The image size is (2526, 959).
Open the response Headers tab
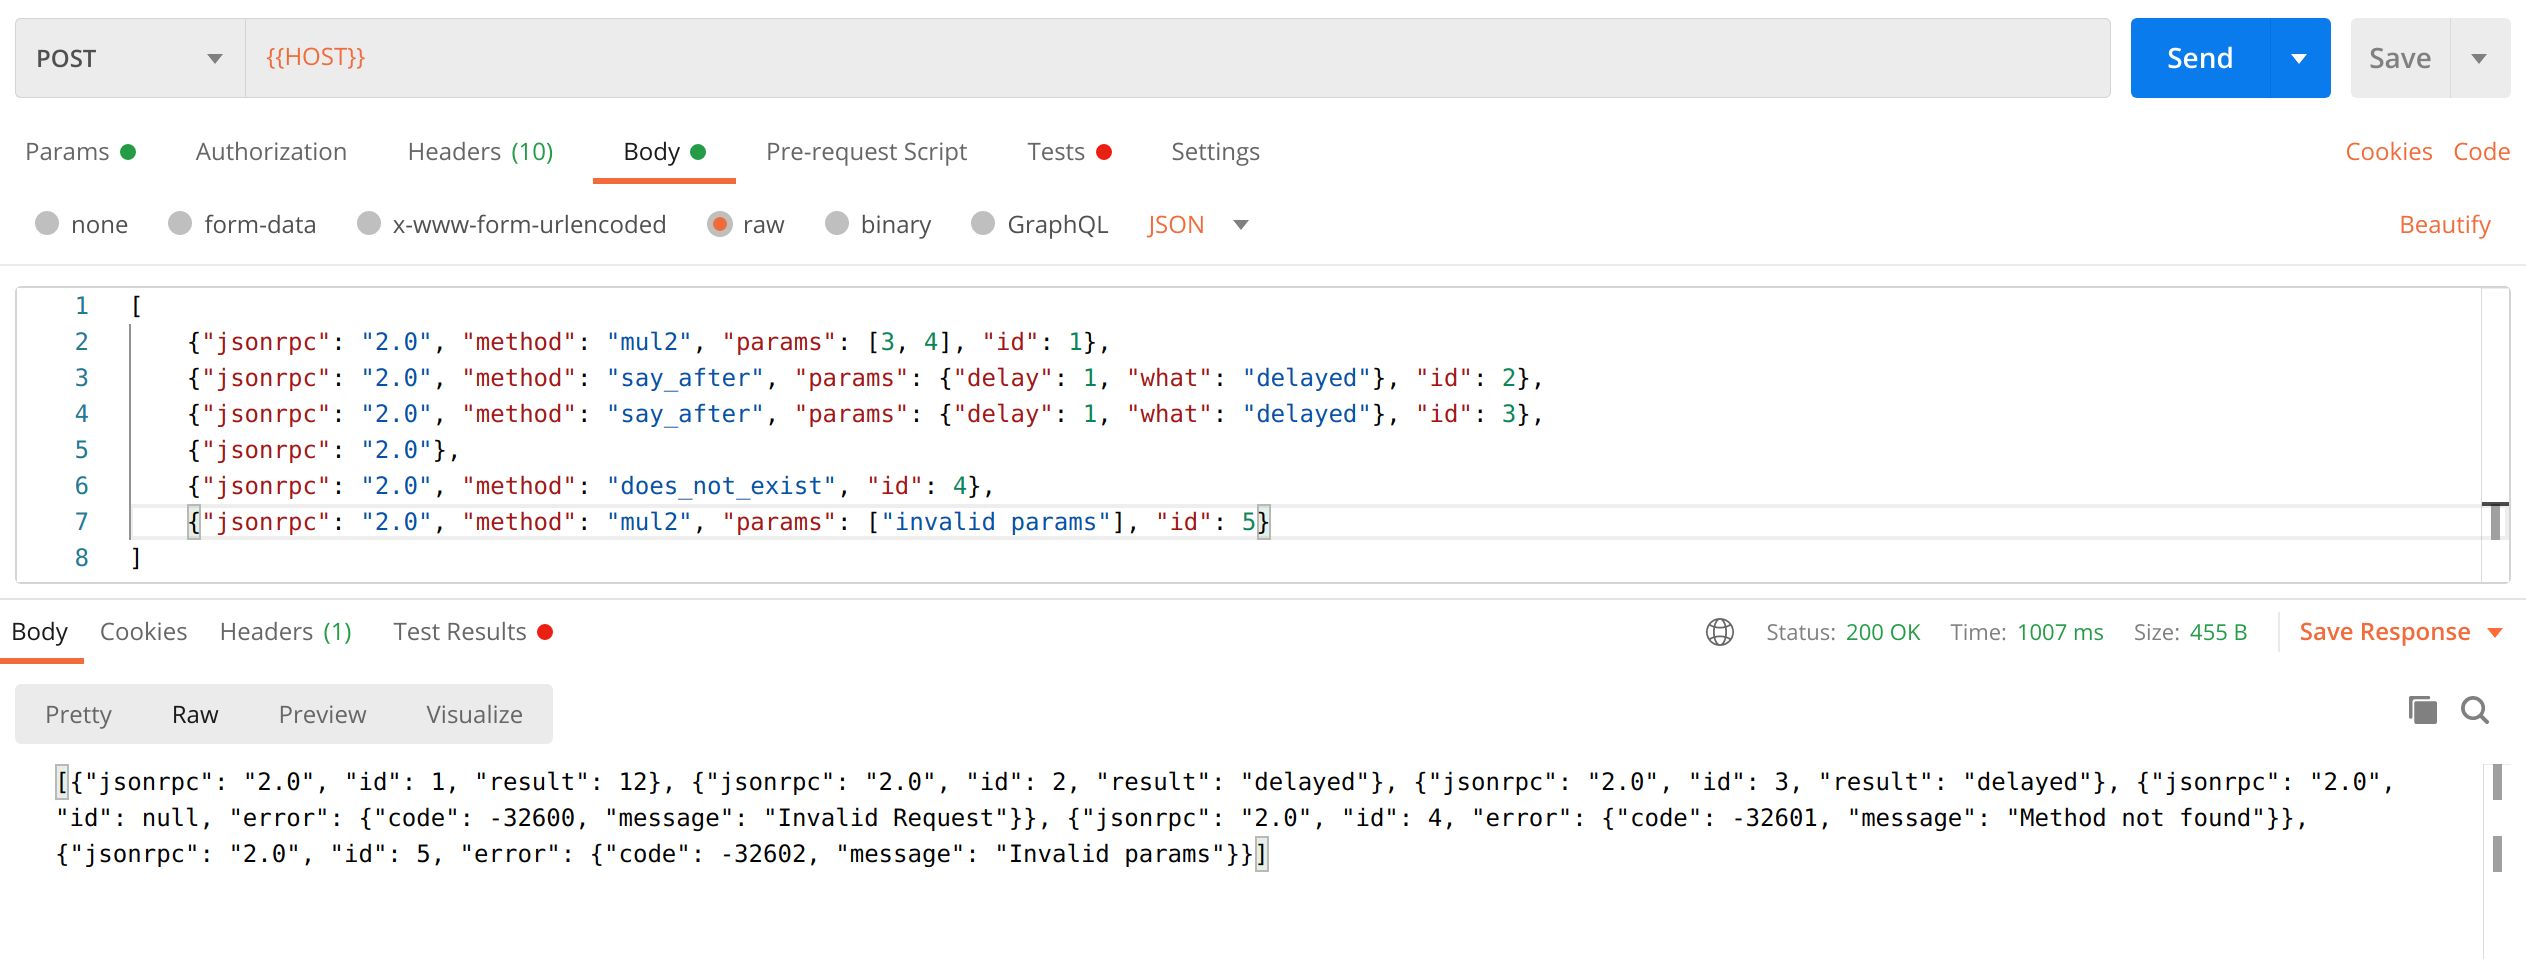266,631
